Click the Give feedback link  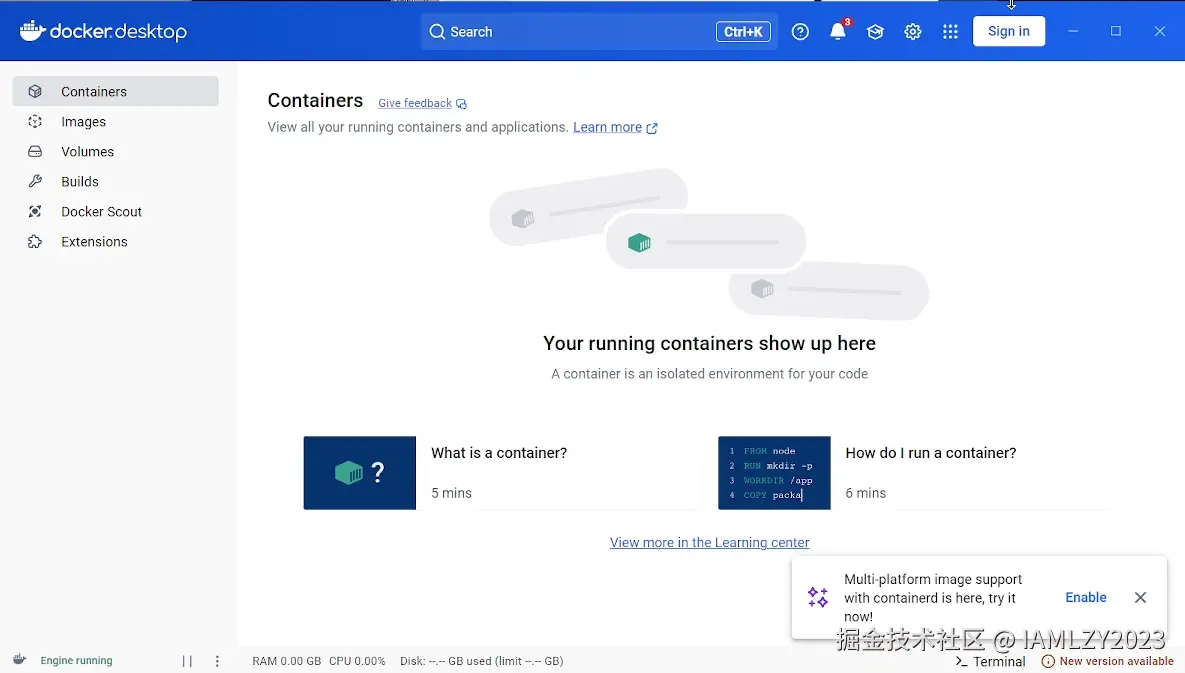415,103
